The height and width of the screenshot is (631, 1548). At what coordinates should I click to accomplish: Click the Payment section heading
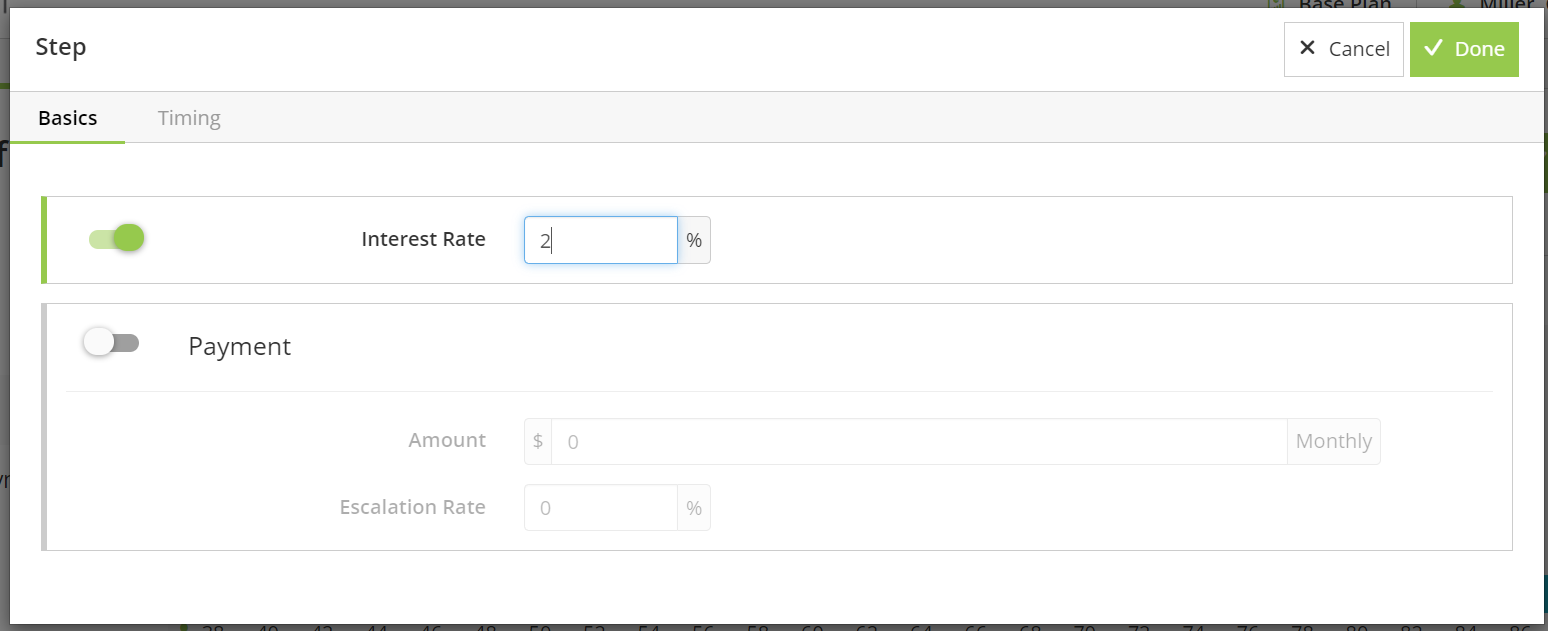(x=240, y=346)
